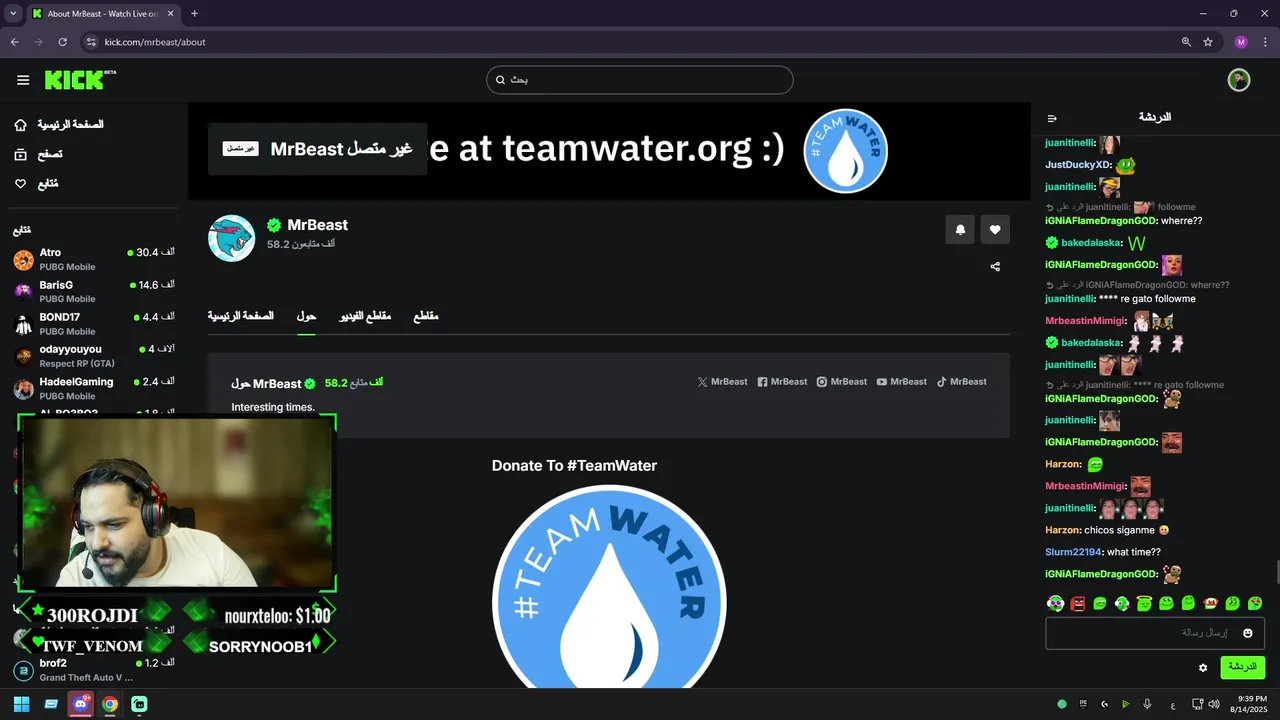This screenshot has width=1280, height=720.
Task: Select the heart-eyes green emote
Action: [x=1255, y=603]
